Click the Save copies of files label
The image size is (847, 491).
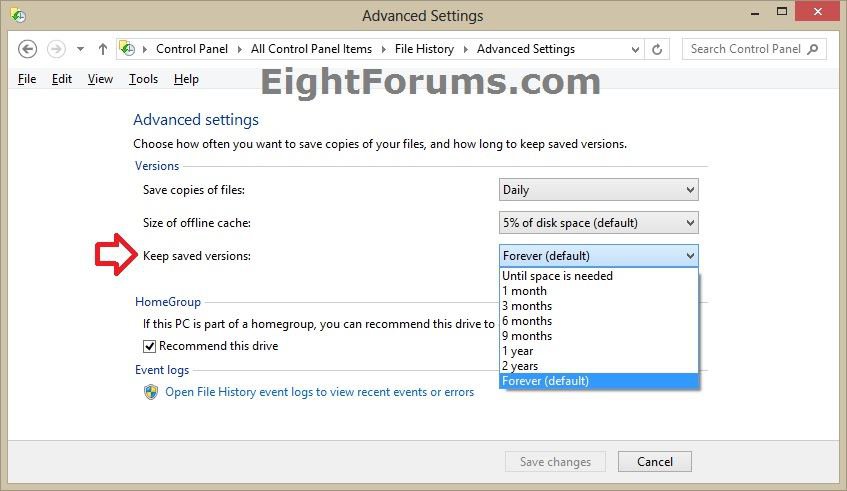point(194,190)
